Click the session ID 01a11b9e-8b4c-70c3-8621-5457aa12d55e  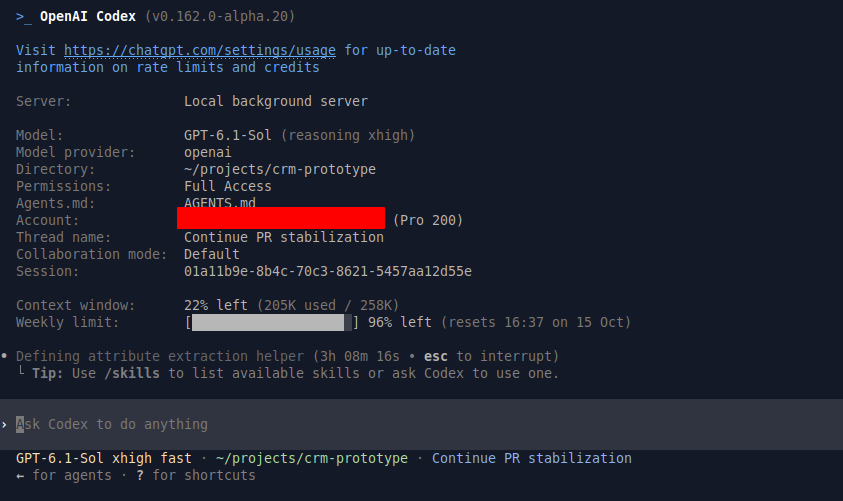[328, 271]
